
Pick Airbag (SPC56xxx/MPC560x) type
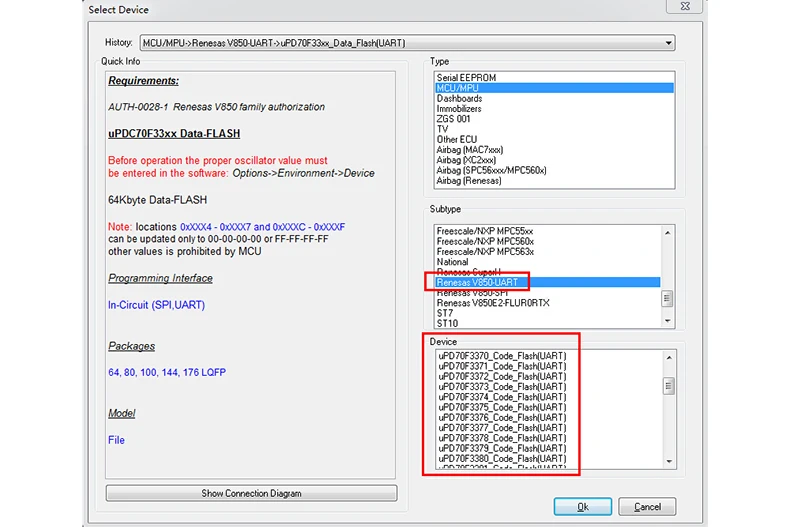point(554,170)
